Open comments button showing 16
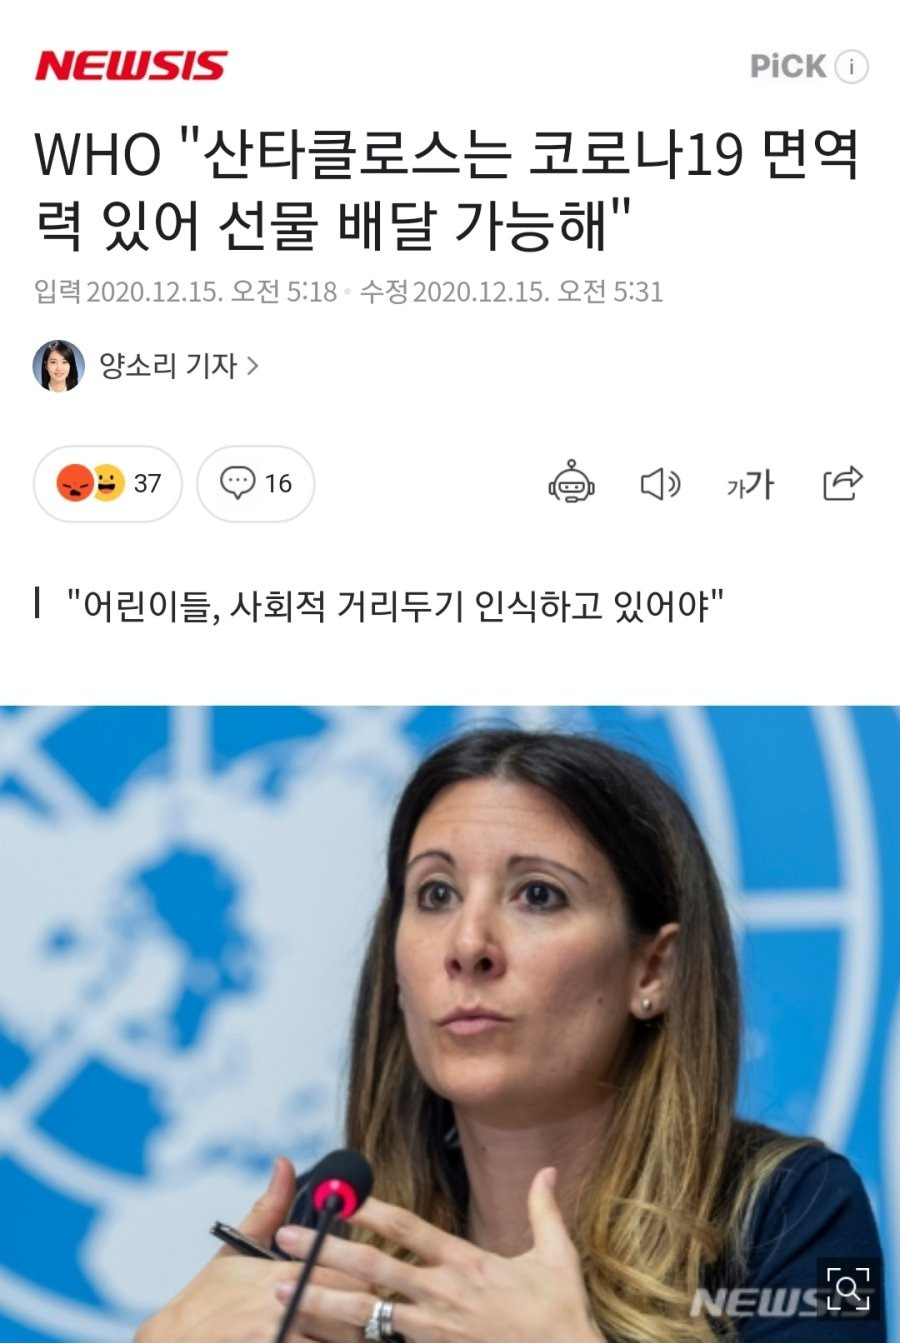This screenshot has height=1343, width=900. pos(256,483)
